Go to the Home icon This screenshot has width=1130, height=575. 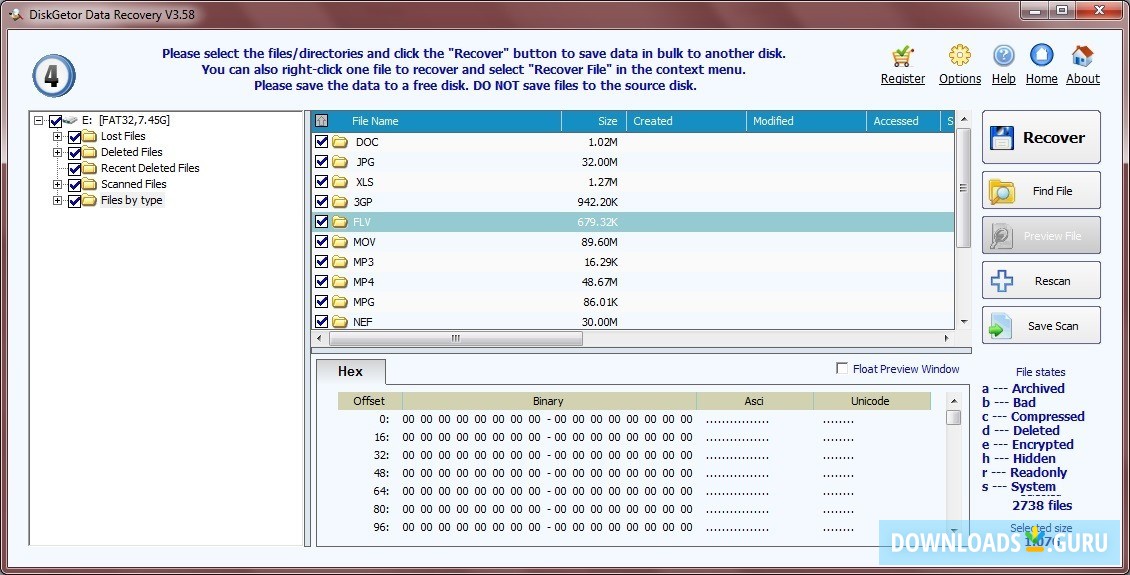1041,55
